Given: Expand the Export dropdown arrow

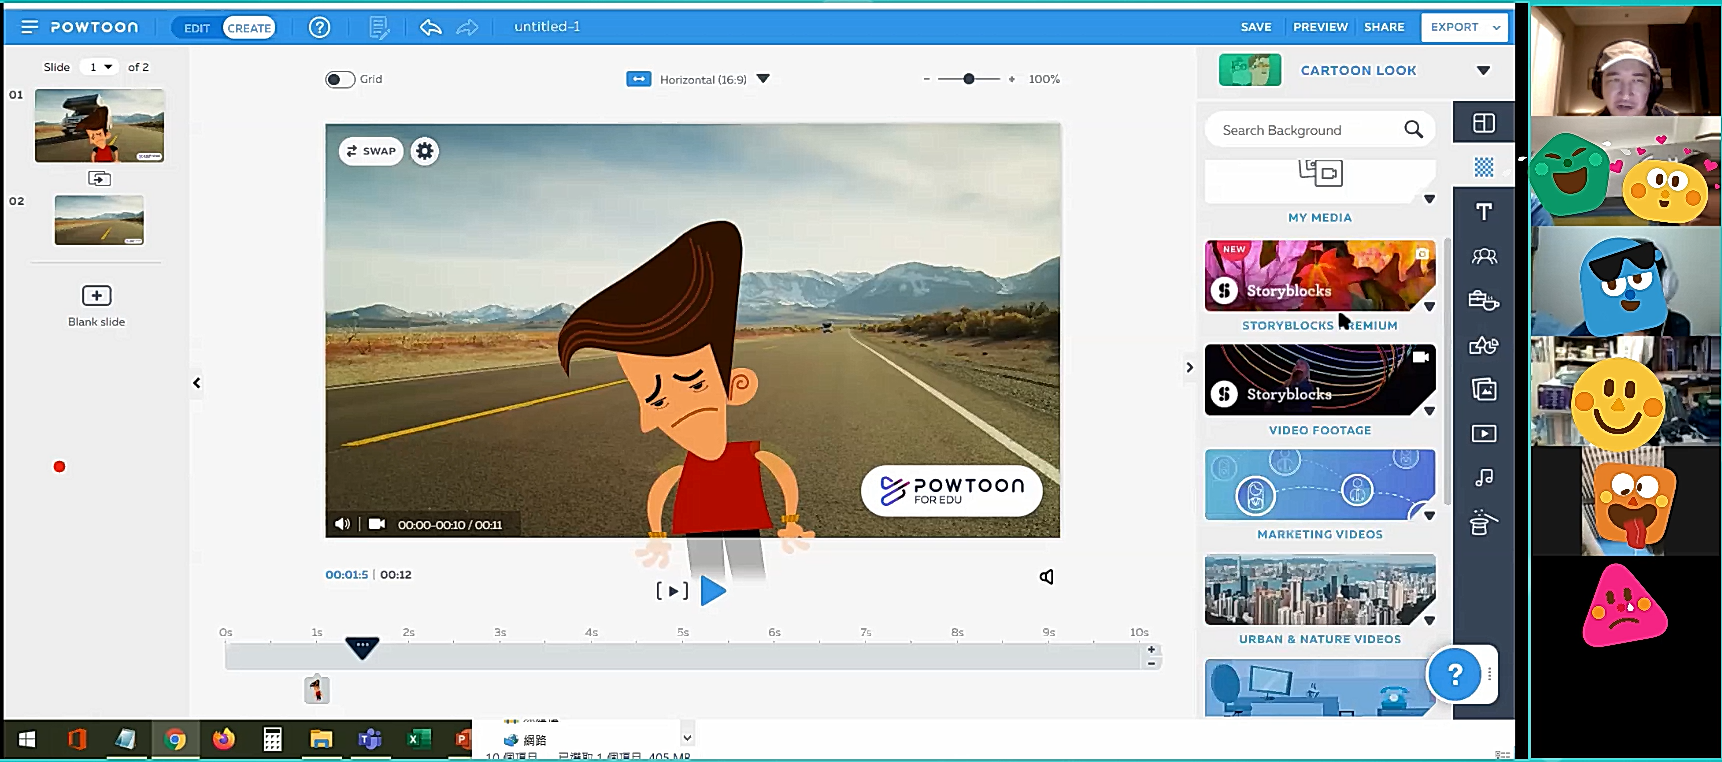Looking at the screenshot, I should pos(1497,28).
